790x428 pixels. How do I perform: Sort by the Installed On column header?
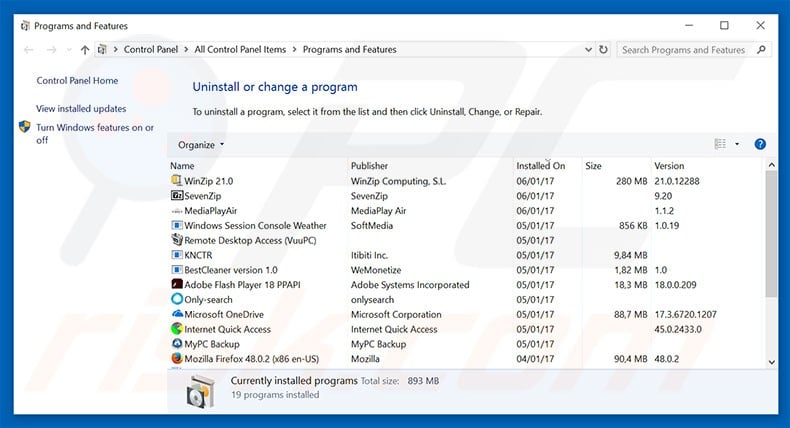click(x=541, y=166)
